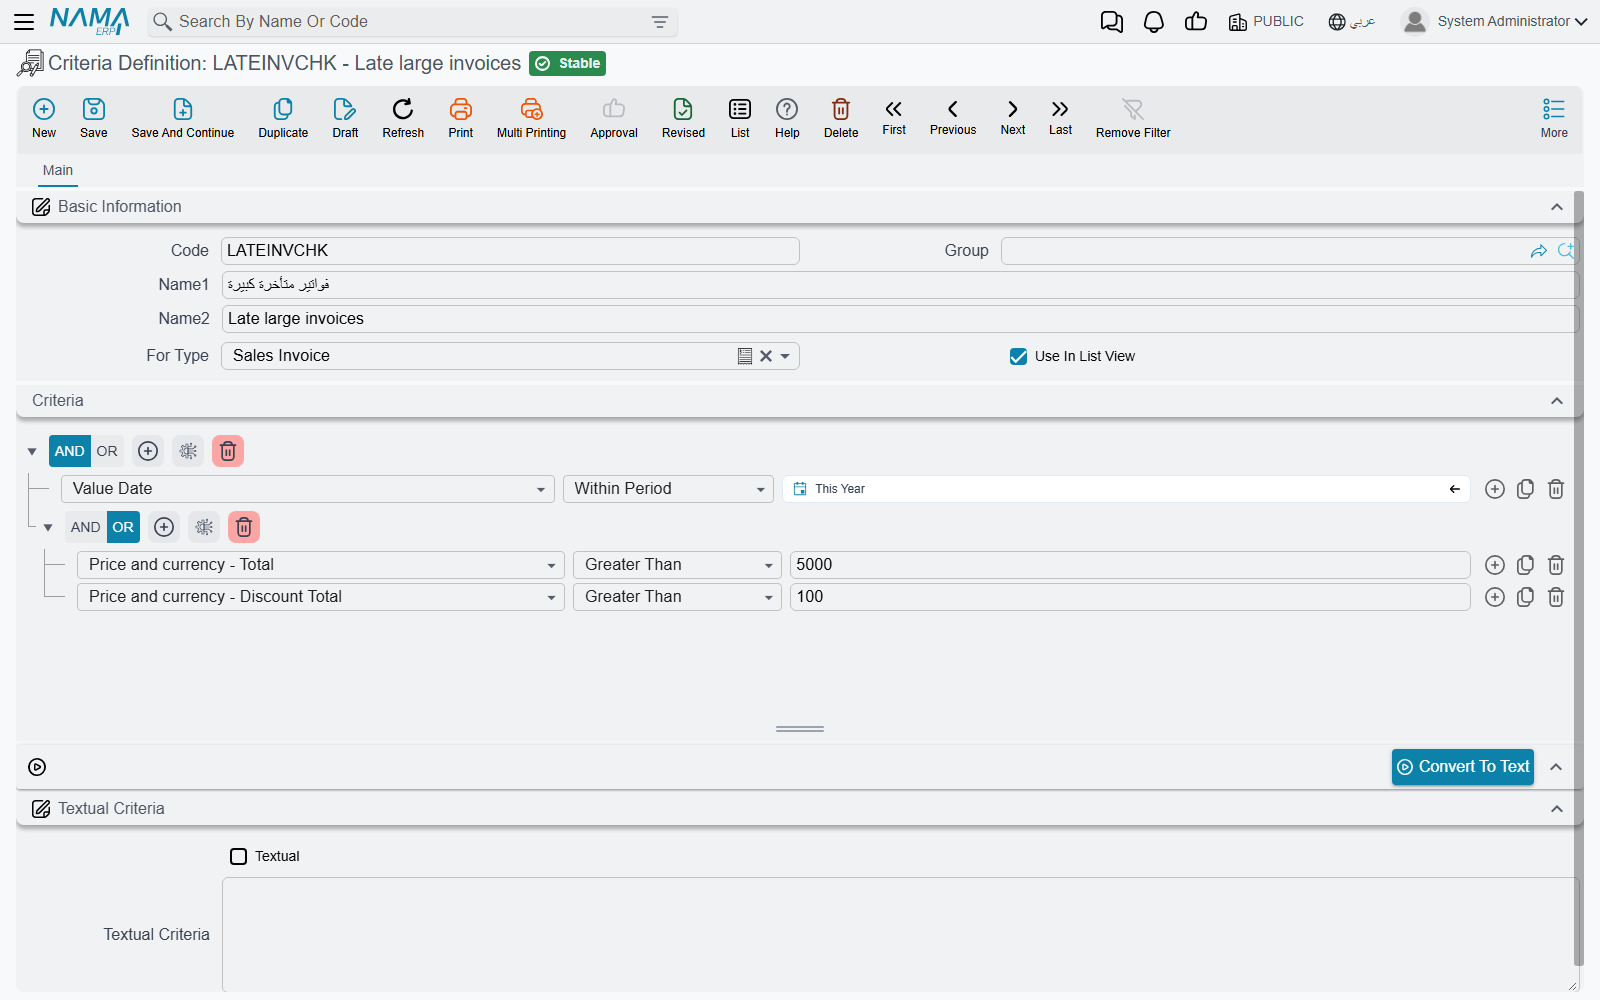Click the Main tab
This screenshot has width=1600, height=1000.
(58, 170)
